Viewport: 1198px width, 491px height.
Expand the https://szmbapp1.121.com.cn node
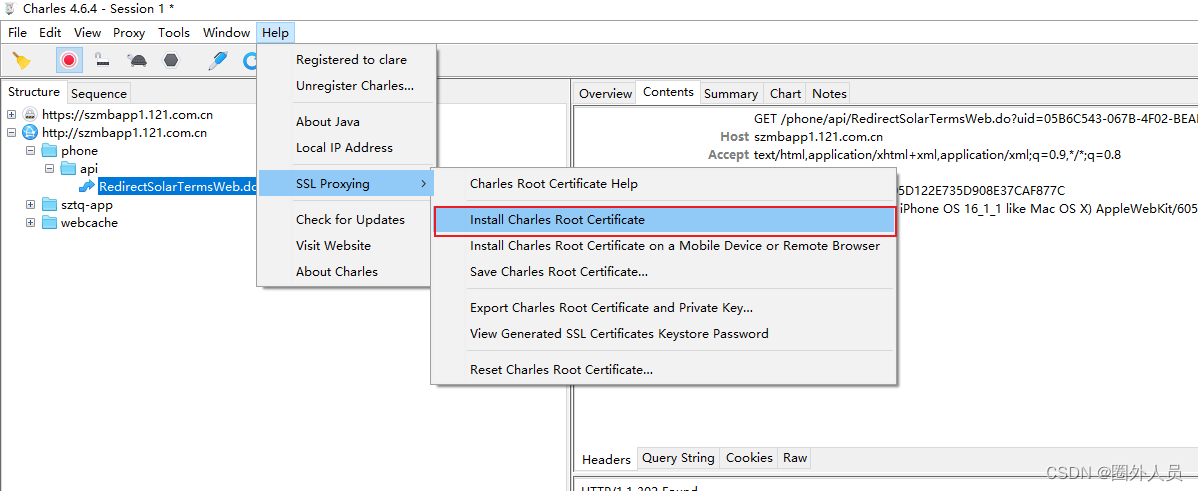point(11,115)
